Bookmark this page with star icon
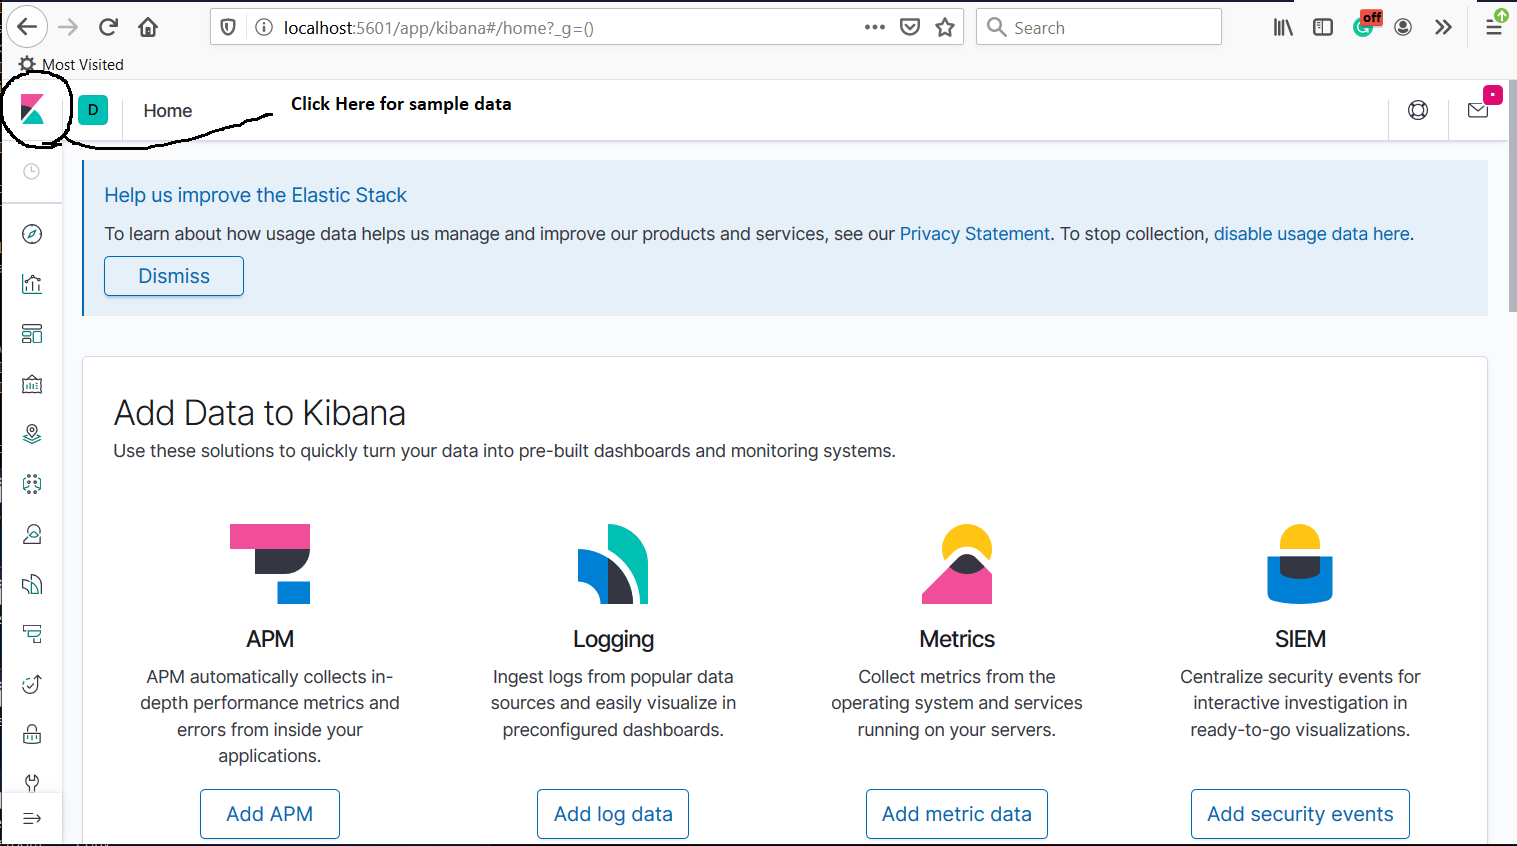1517x846 pixels. pos(945,27)
